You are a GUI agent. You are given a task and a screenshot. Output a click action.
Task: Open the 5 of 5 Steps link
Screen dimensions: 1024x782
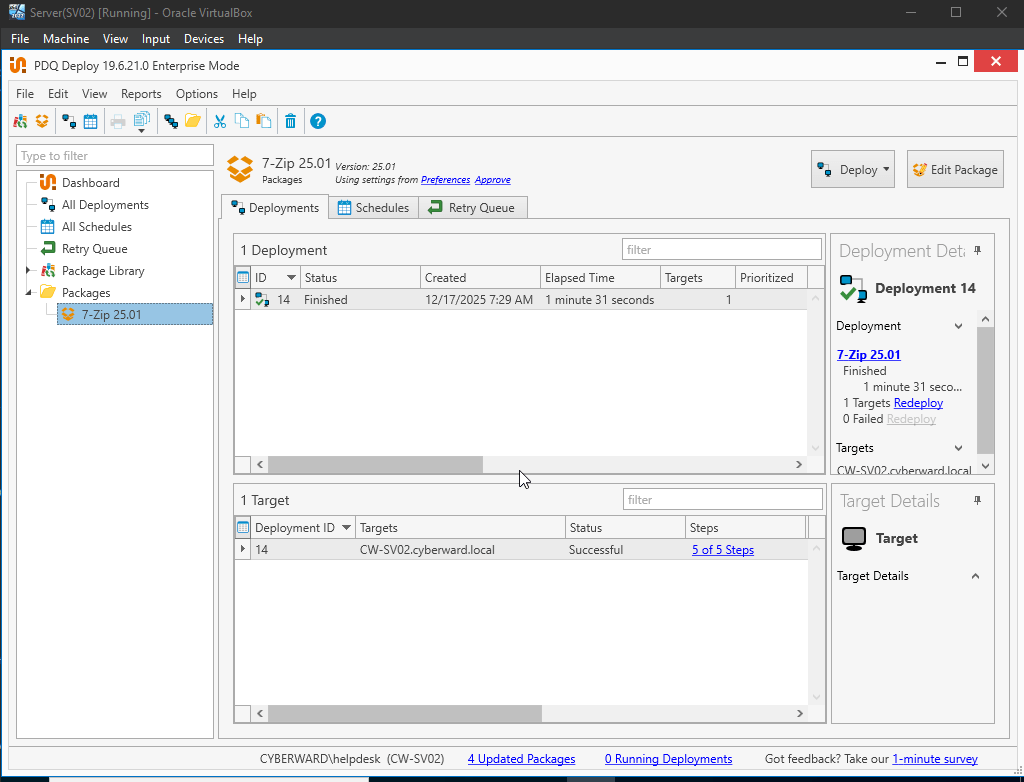click(723, 550)
